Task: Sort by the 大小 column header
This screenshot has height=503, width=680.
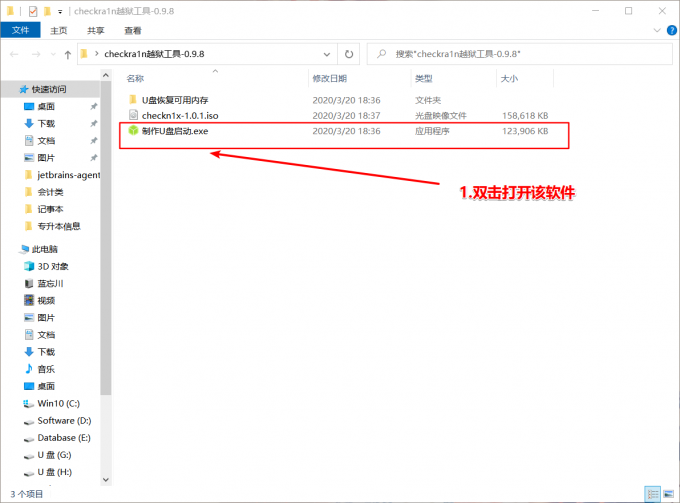Action: [509, 78]
